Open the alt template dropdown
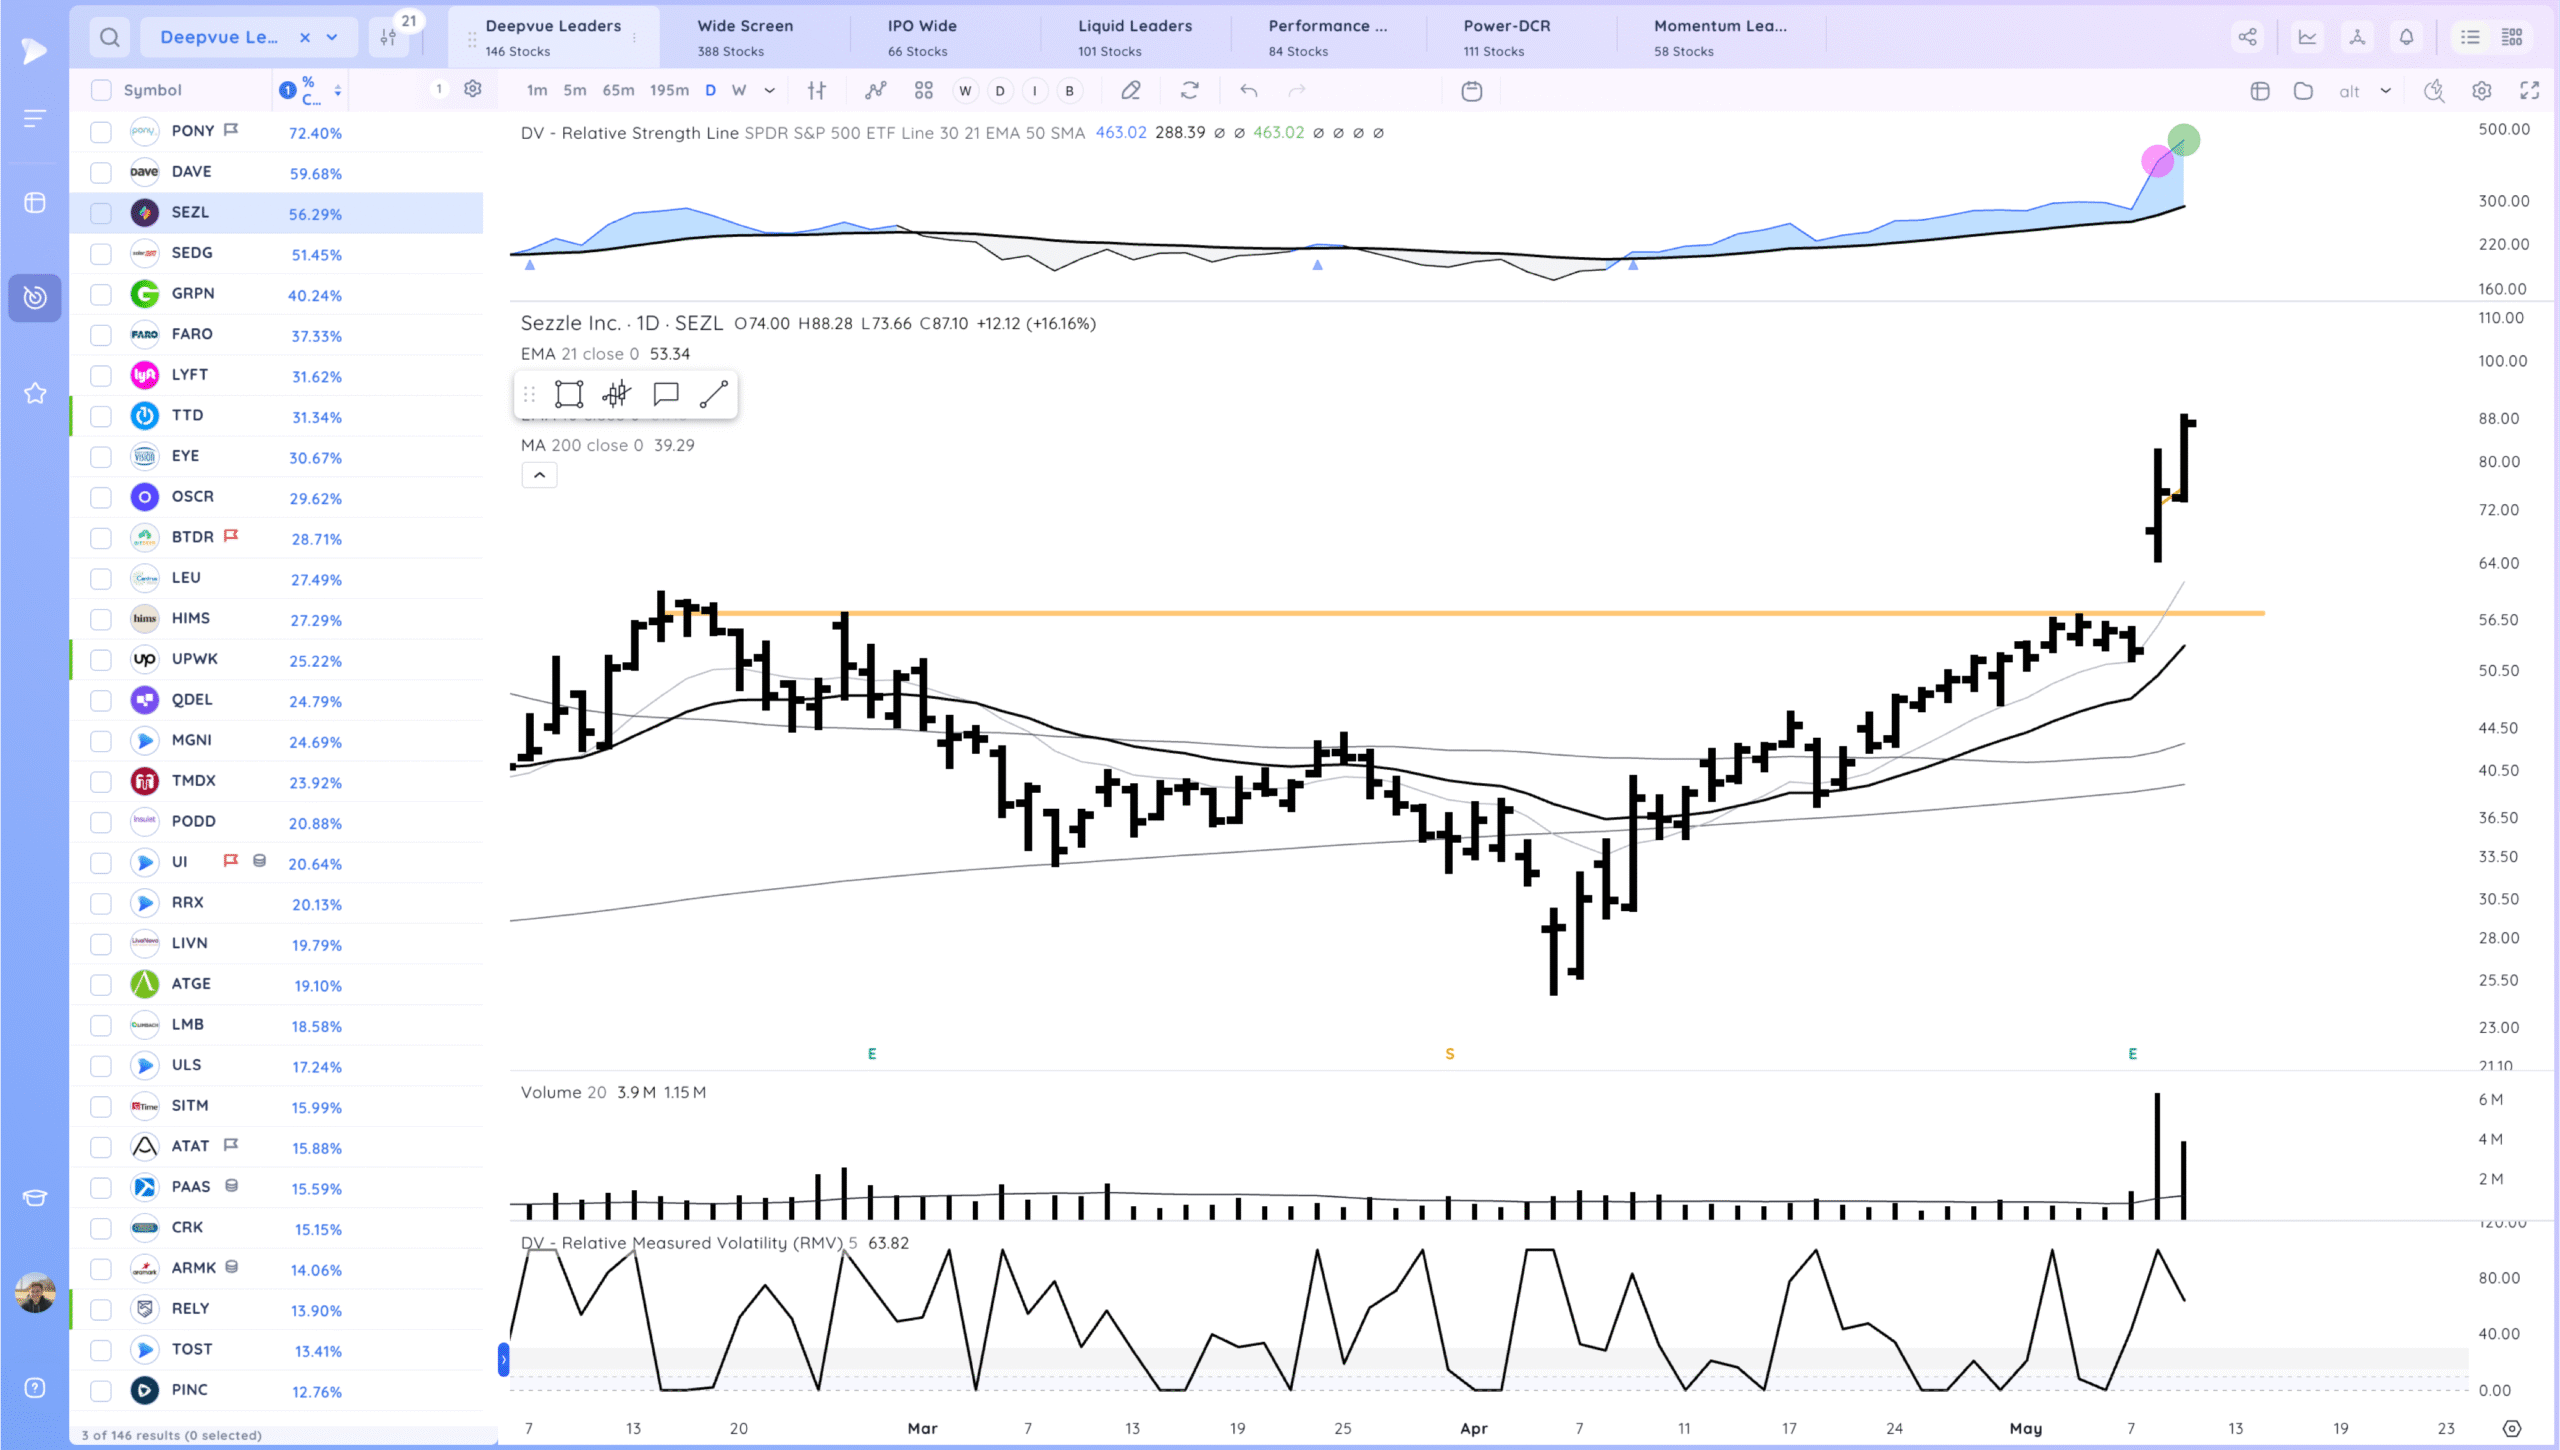This screenshot has height=1450, width=2560. (2365, 91)
